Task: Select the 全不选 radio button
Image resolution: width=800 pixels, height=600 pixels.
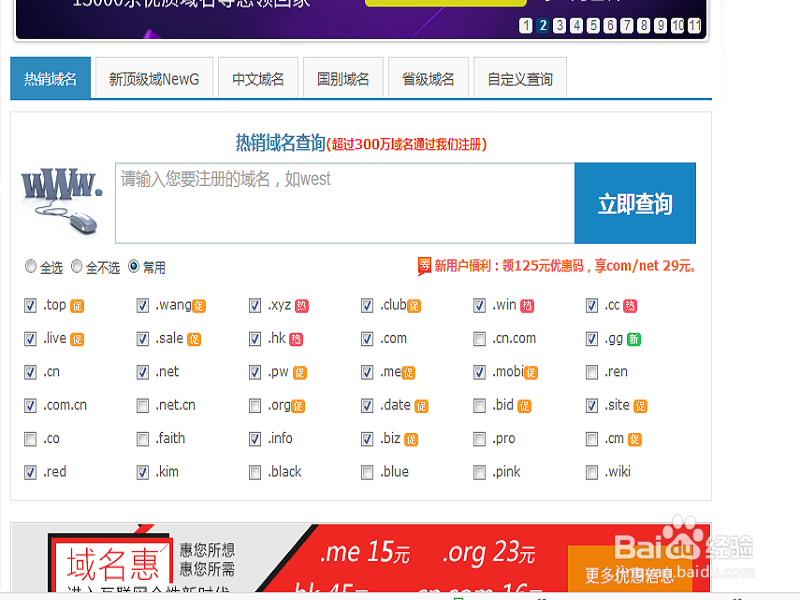Action: tap(78, 266)
